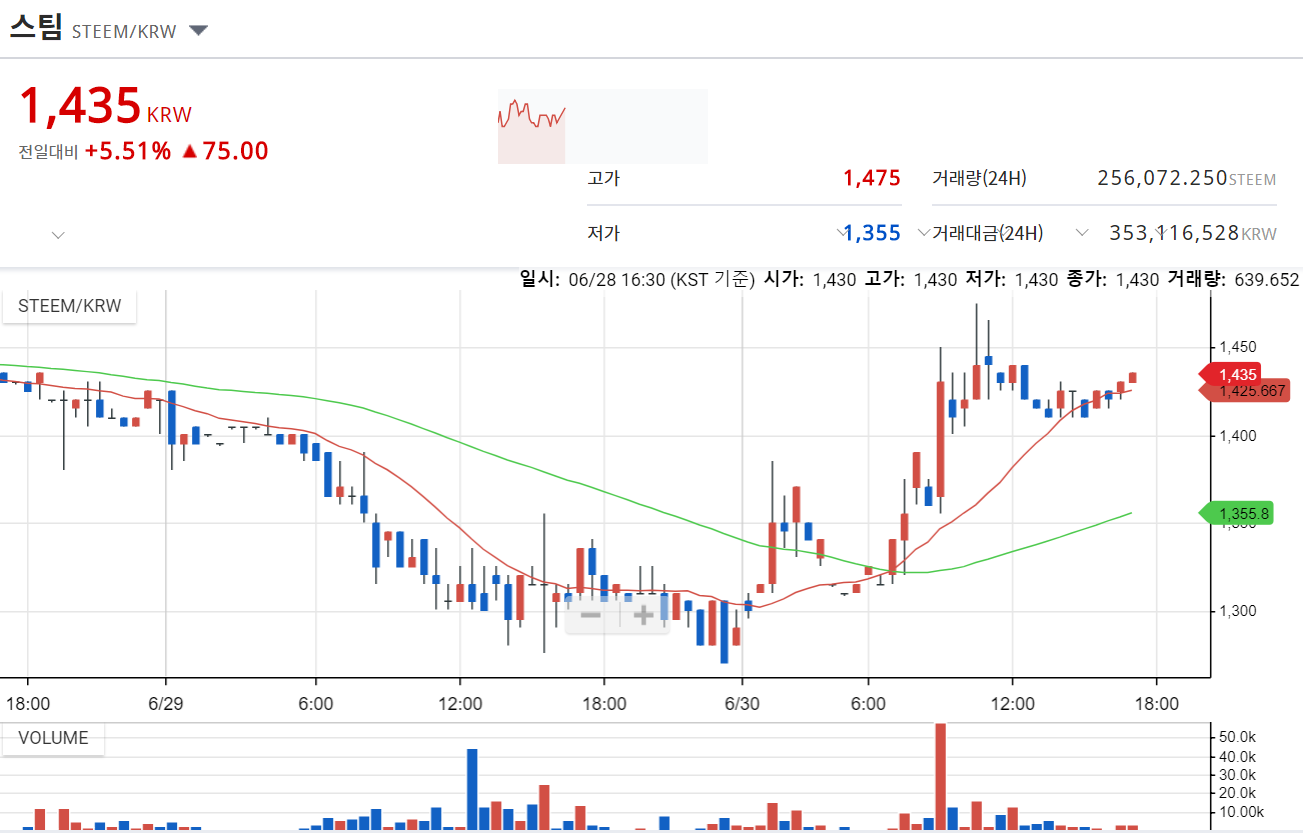Image resolution: width=1303 pixels, height=833 pixels.
Task: Click the 20.0k volume axis label
Action: (1238, 793)
